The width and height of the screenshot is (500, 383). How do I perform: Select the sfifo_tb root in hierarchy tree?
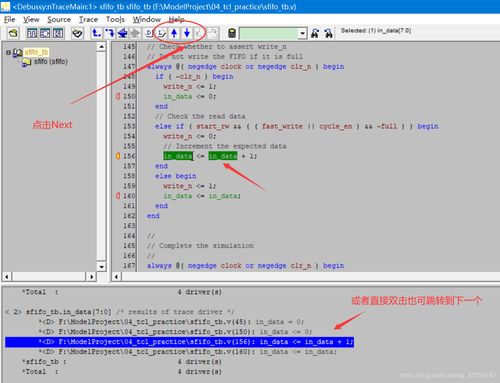click(x=37, y=52)
